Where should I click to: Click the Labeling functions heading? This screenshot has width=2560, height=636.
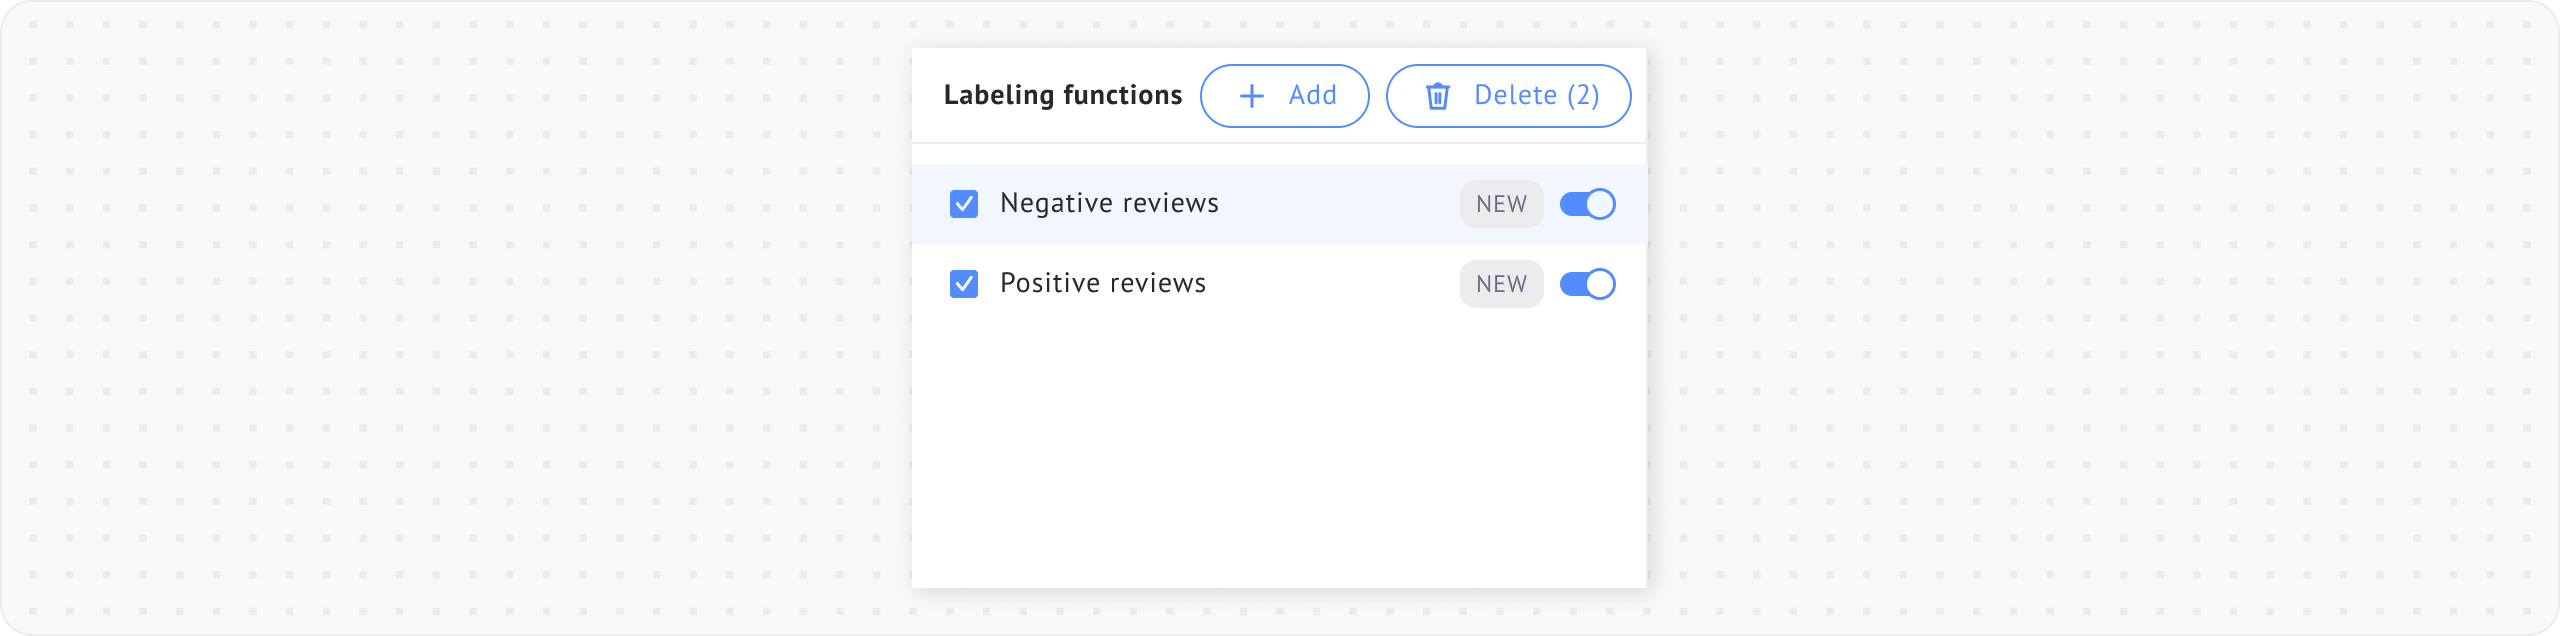[x=1062, y=95]
